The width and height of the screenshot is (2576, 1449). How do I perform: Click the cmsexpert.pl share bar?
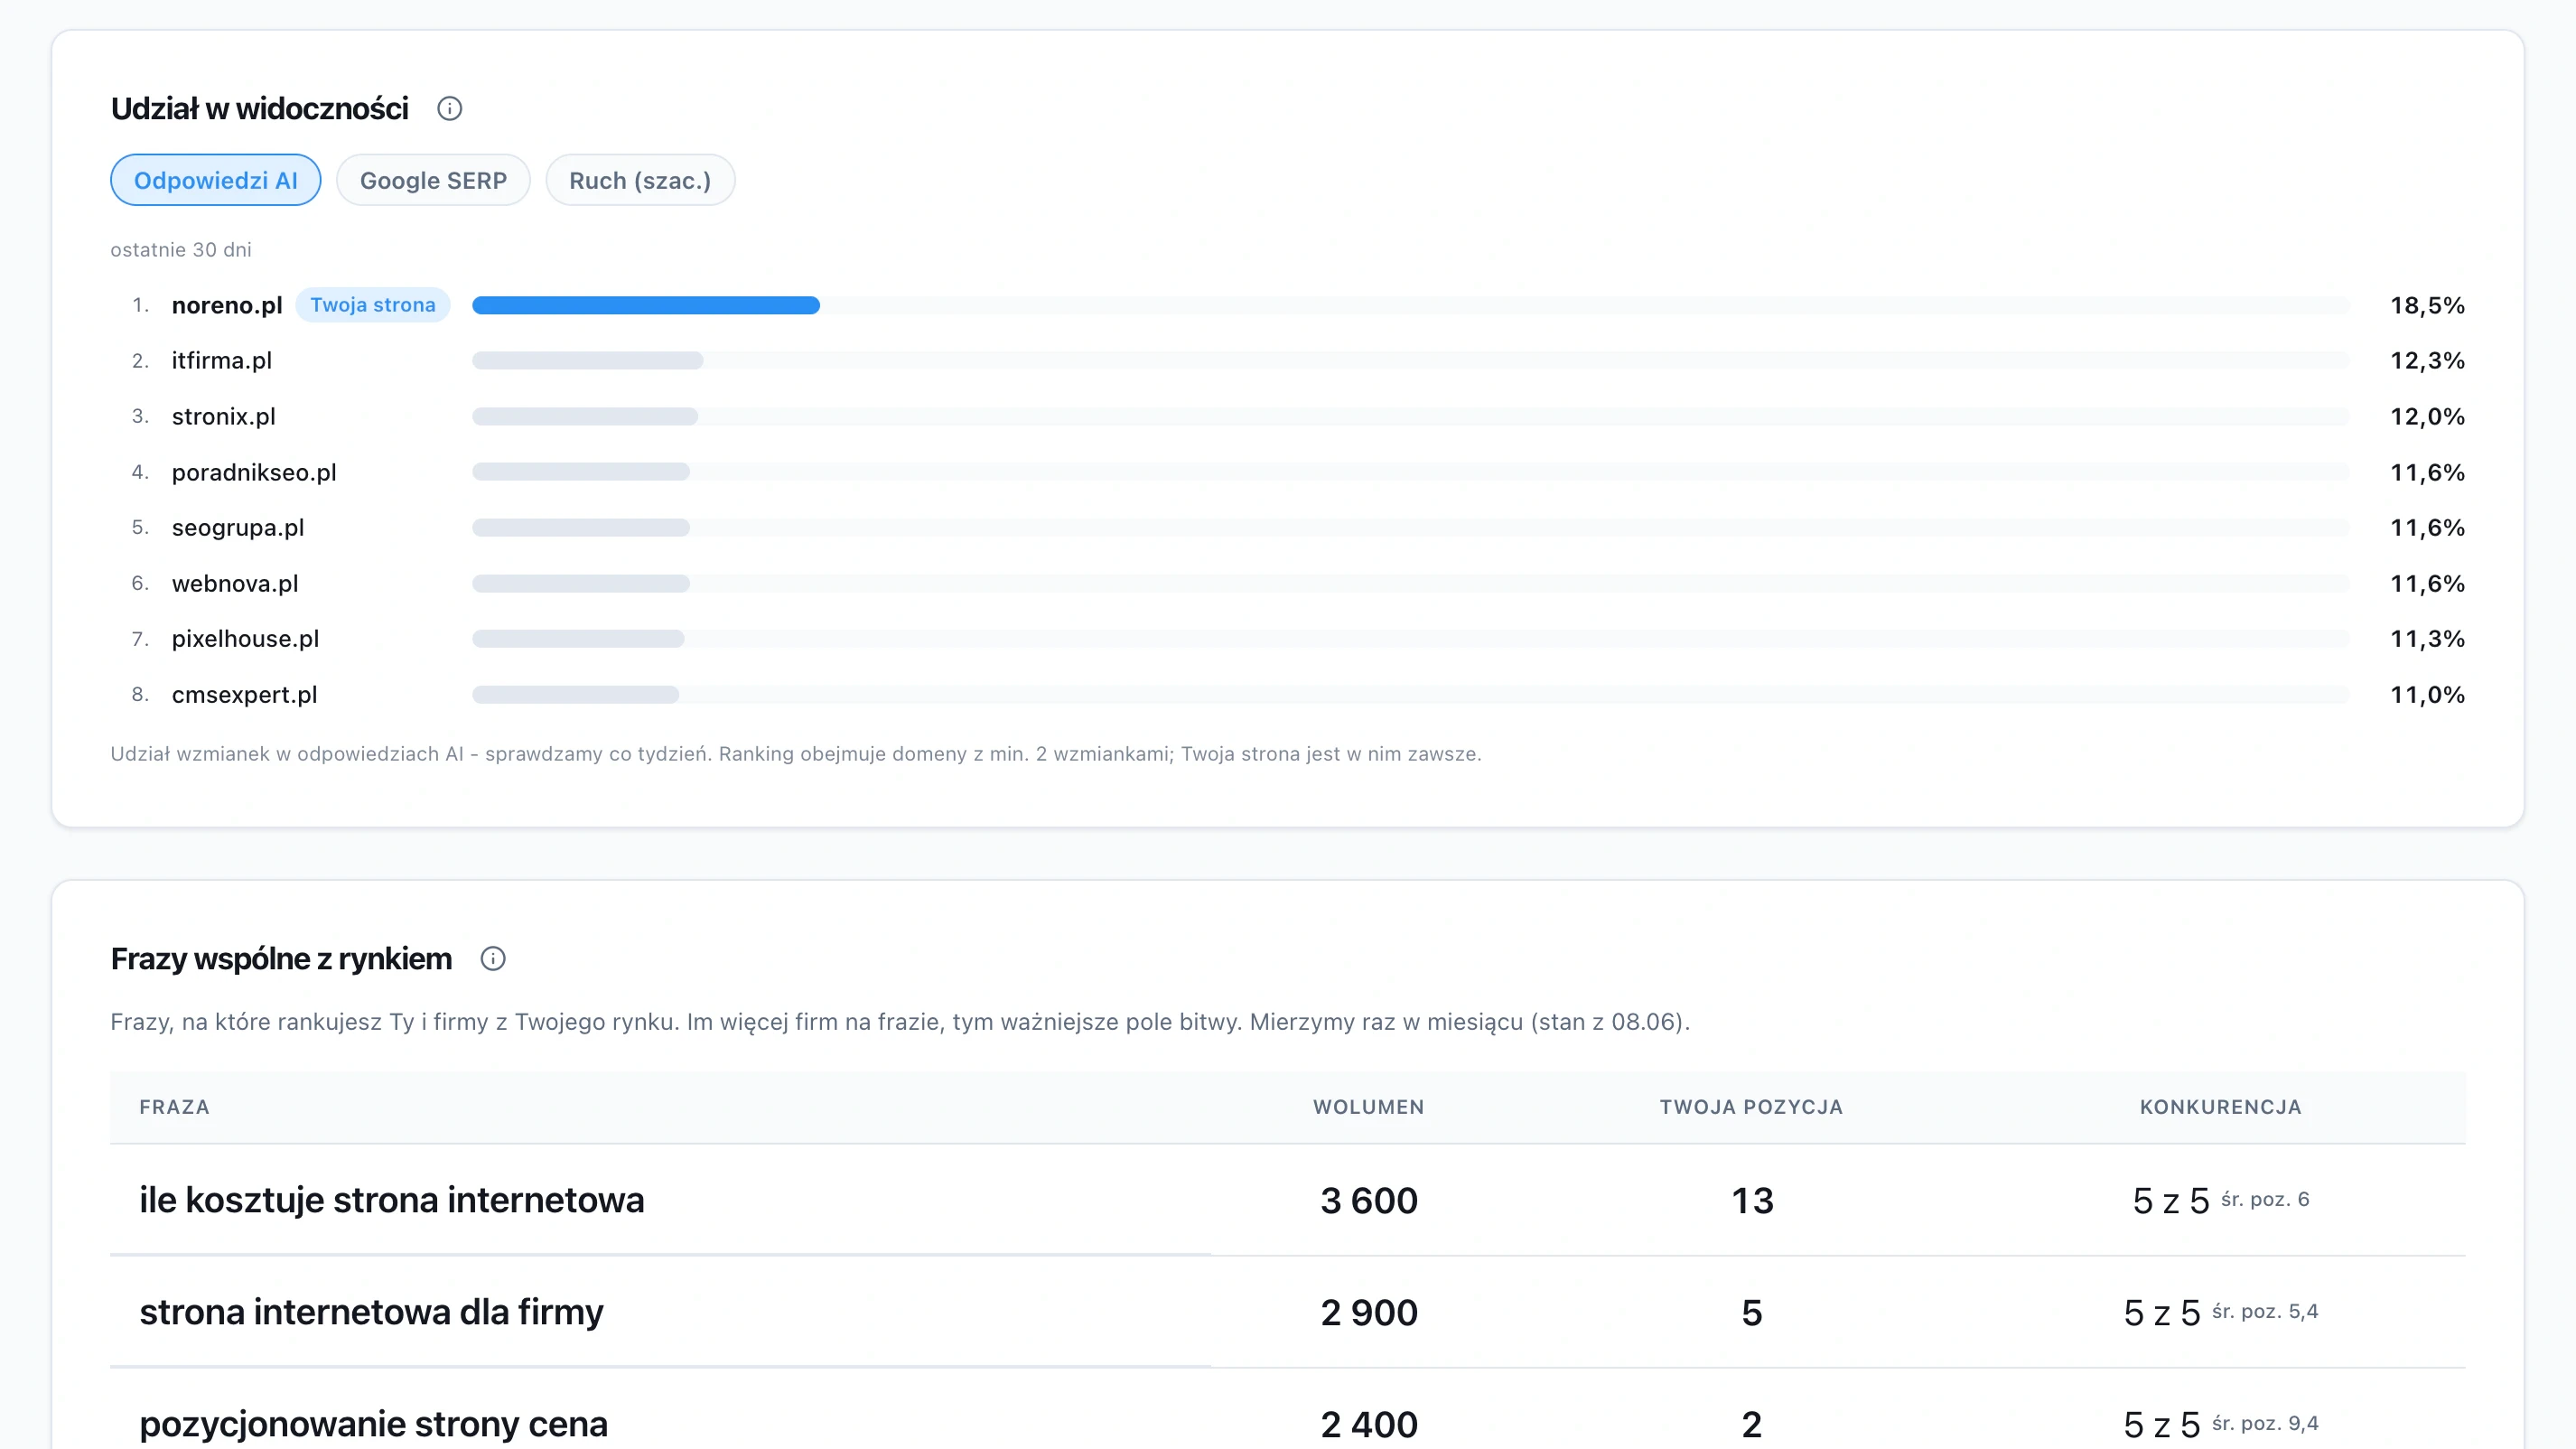(576, 694)
